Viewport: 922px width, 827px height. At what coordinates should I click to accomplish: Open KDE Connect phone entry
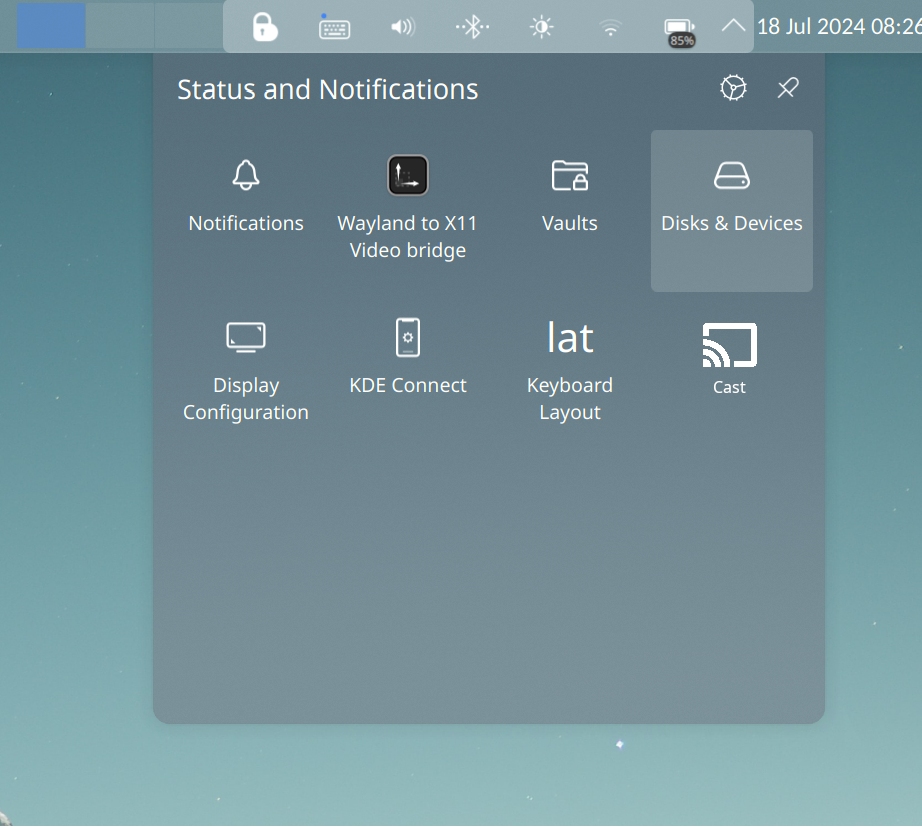click(x=407, y=373)
